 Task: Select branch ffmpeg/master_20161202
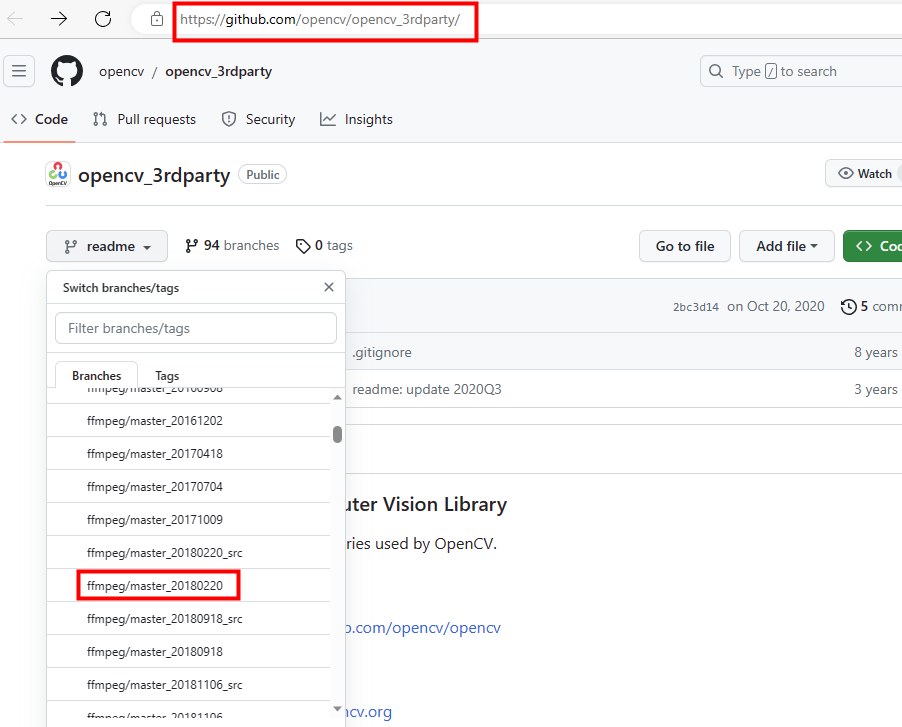[x=188, y=420]
